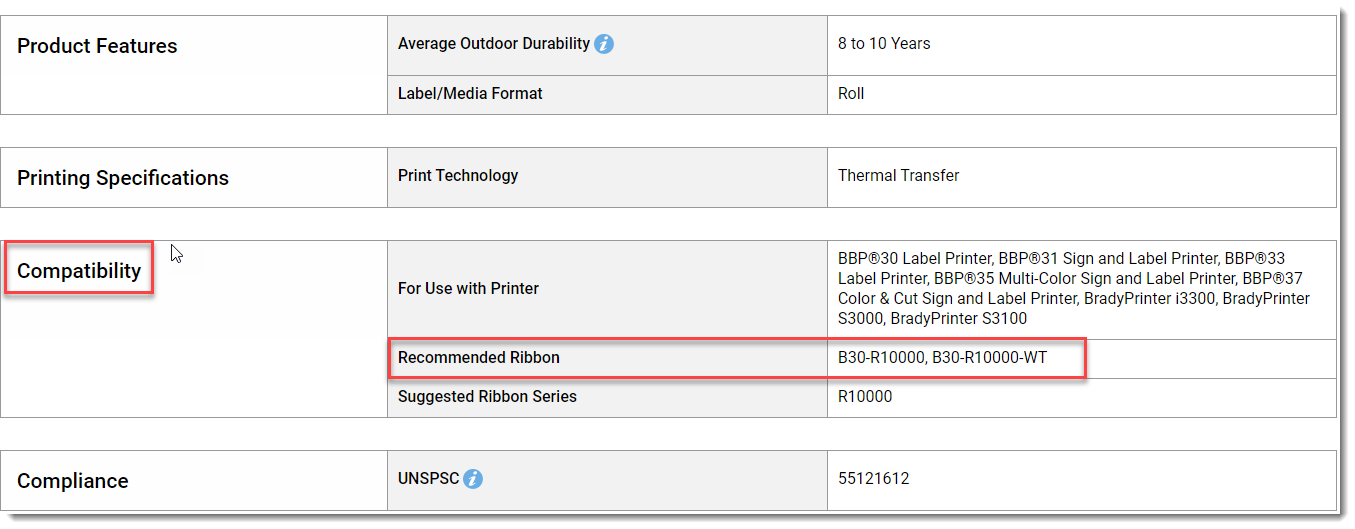
Task: Click the Label/Media Format label
Action: (x=470, y=93)
